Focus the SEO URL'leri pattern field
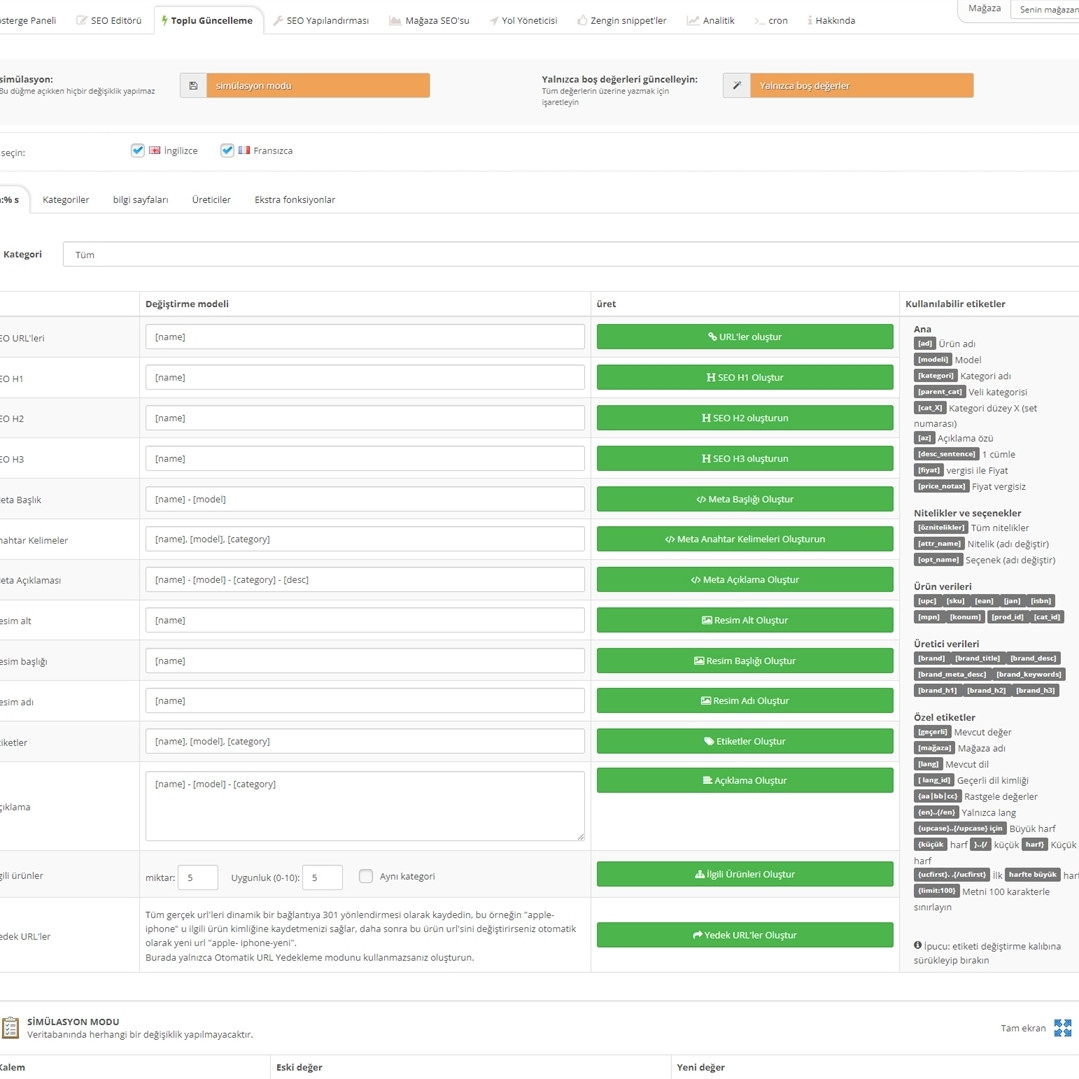Screen dimensions: 1079x1079 coord(365,336)
